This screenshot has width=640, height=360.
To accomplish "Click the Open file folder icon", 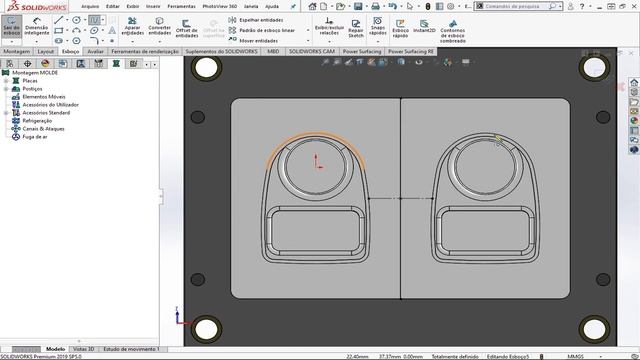I will point(340,6).
